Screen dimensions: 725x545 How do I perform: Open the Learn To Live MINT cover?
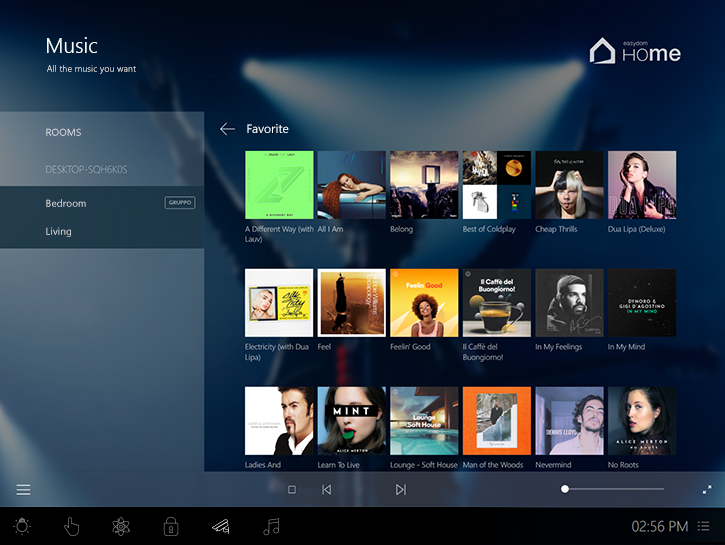351,421
